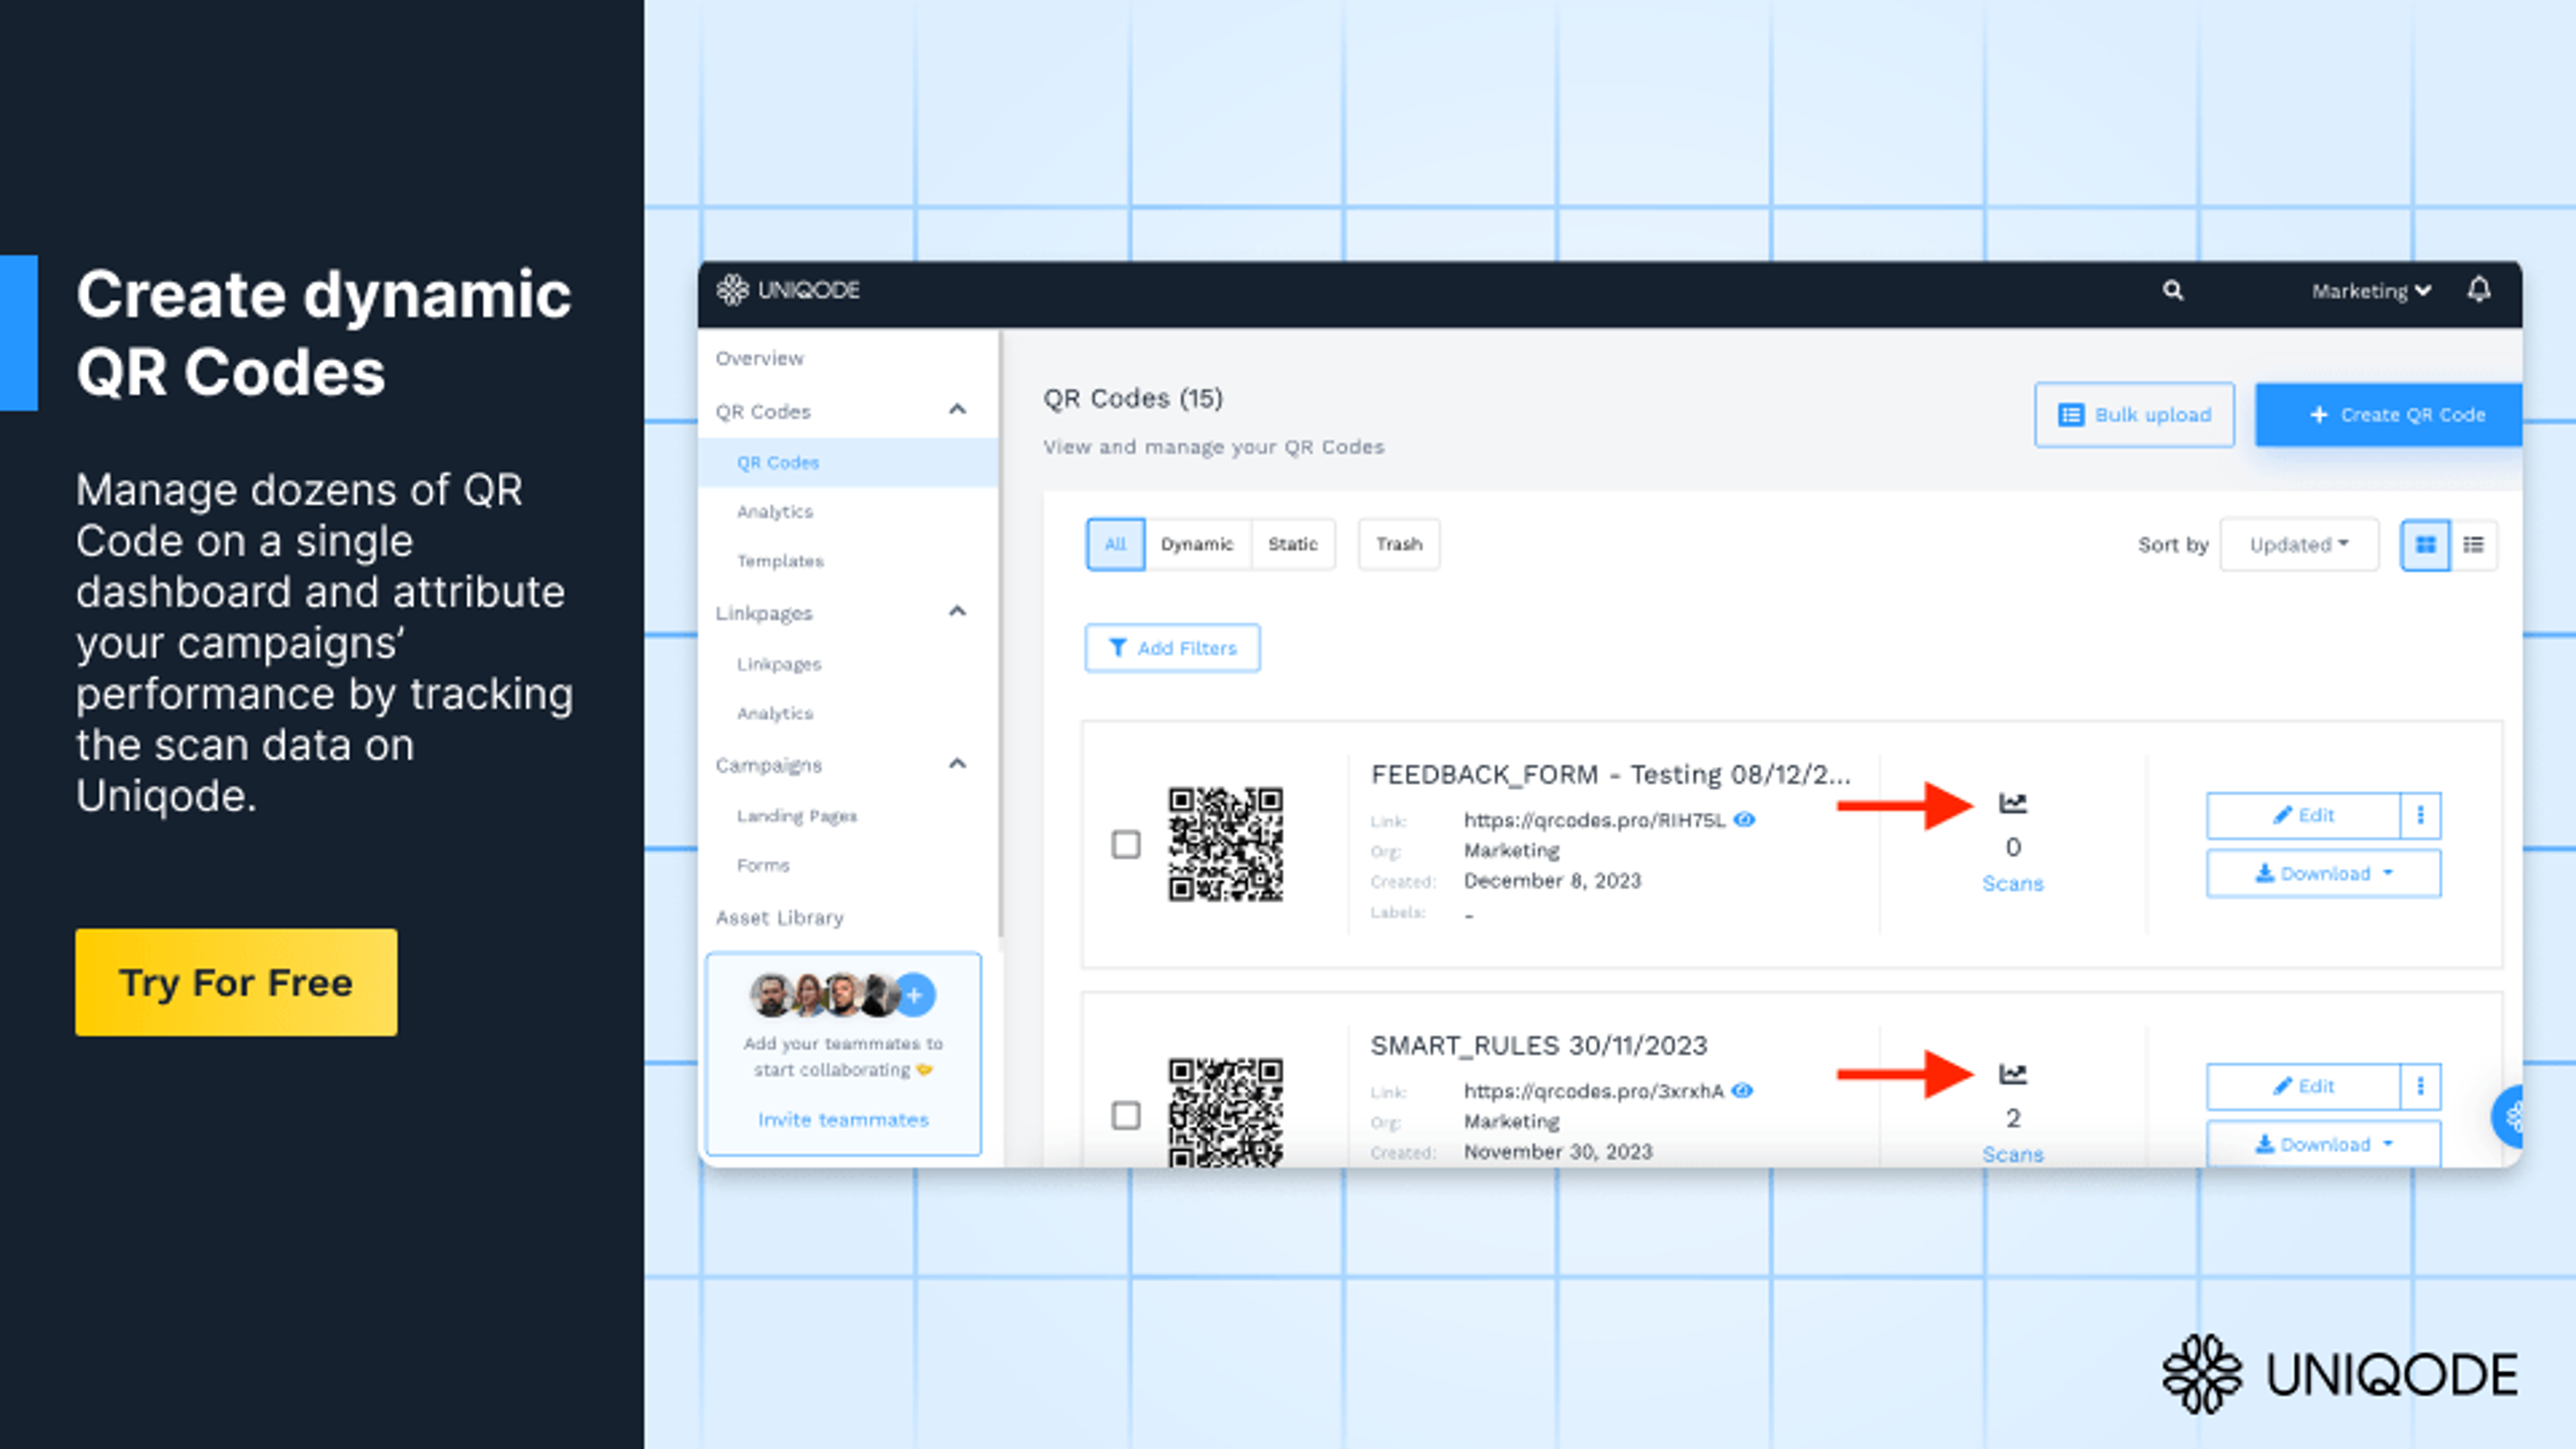Select the SMART_RULES QR code checkbox
Screen dimensions: 2576x1449
coord(1126,1115)
